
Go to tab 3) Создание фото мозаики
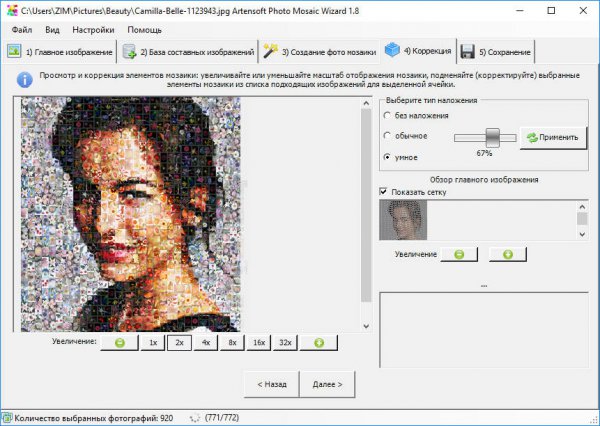(x=320, y=52)
